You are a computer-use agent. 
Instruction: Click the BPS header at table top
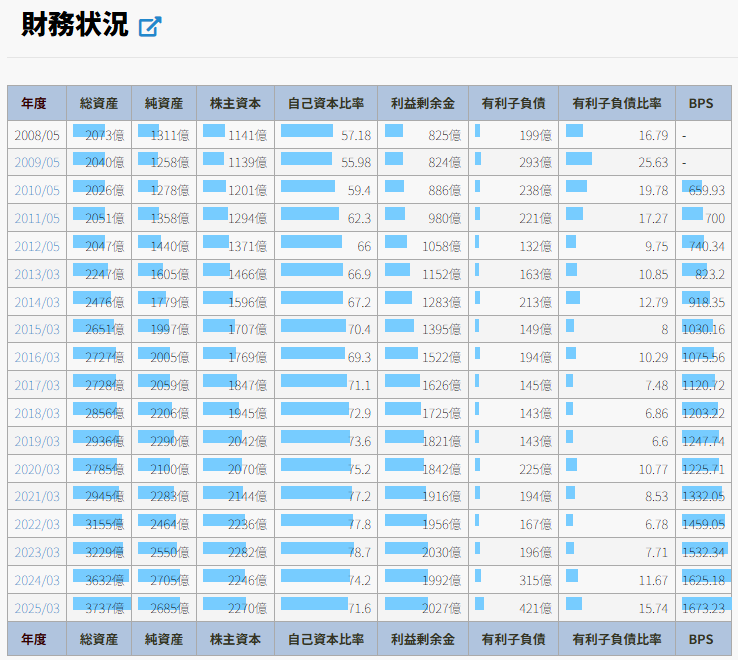[703, 103]
